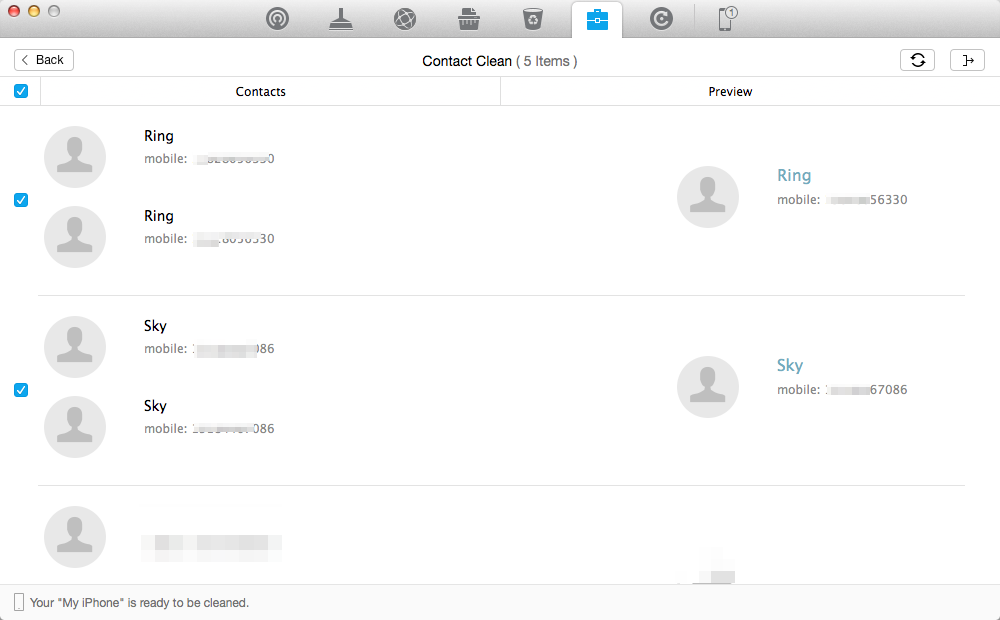Click the merge arrow button top right
Image resolution: width=1000 pixels, height=620 pixels.
click(967, 60)
